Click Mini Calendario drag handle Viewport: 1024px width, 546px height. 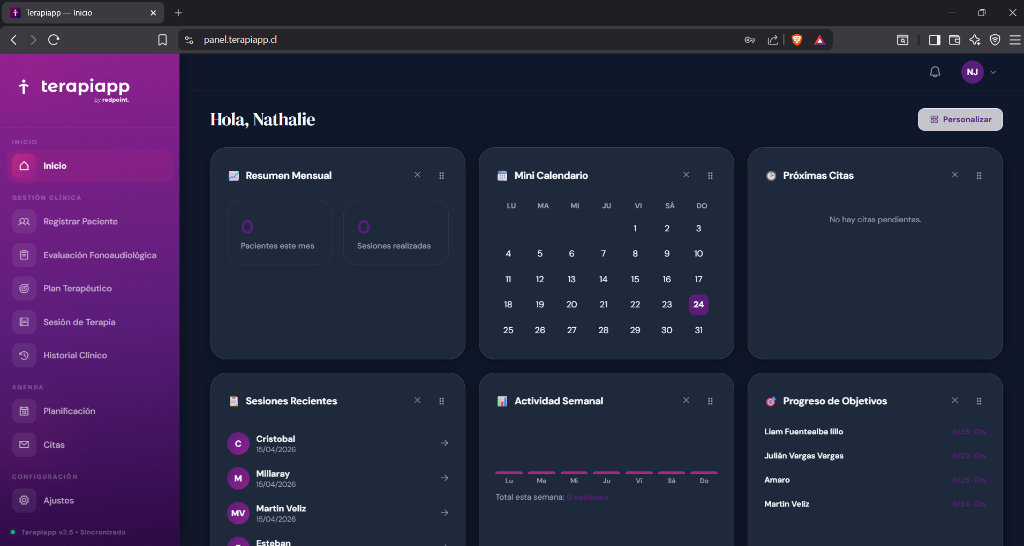(x=710, y=176)
